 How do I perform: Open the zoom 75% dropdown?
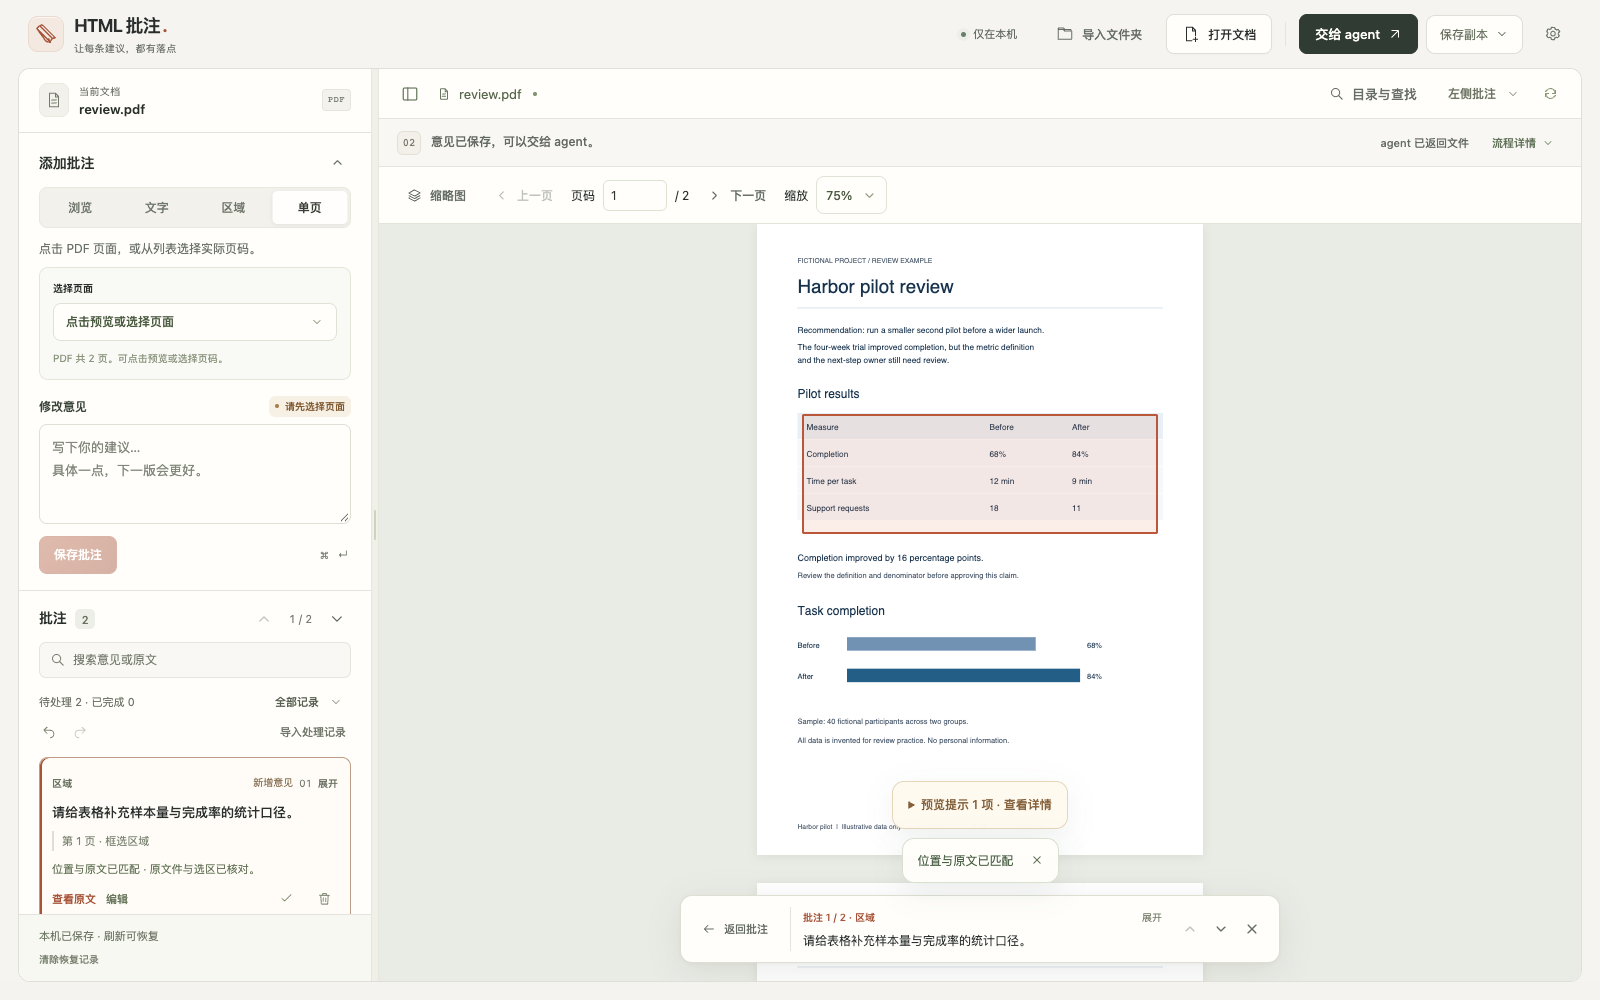(x=851, y=196)
